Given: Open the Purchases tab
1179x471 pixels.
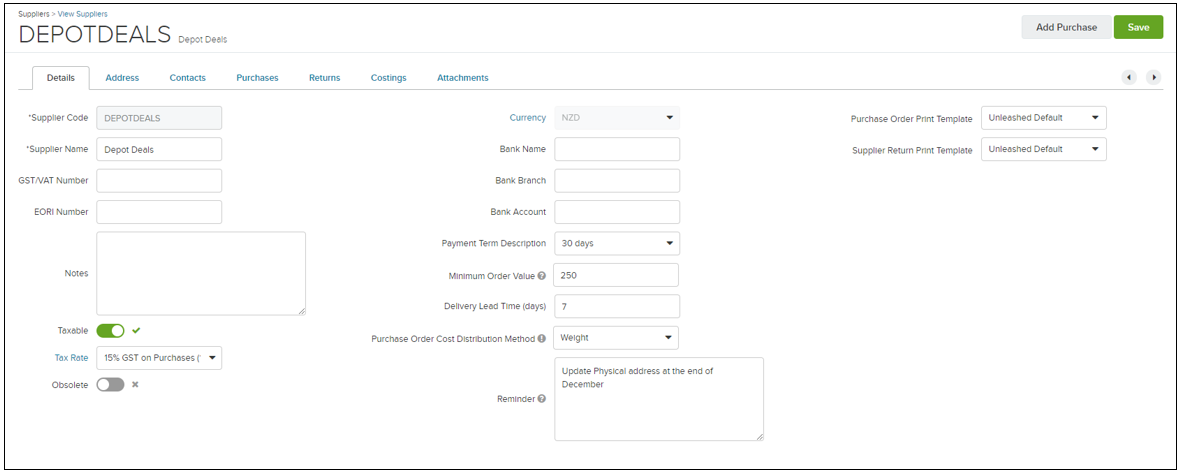Looking at the screenshot, I should point(257,77).
